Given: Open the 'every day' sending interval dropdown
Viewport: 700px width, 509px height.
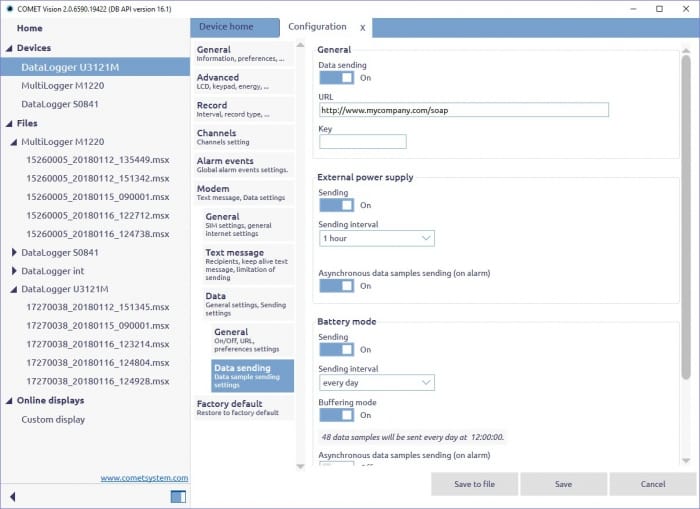Looking at the screenshot, I should point(377,382).
